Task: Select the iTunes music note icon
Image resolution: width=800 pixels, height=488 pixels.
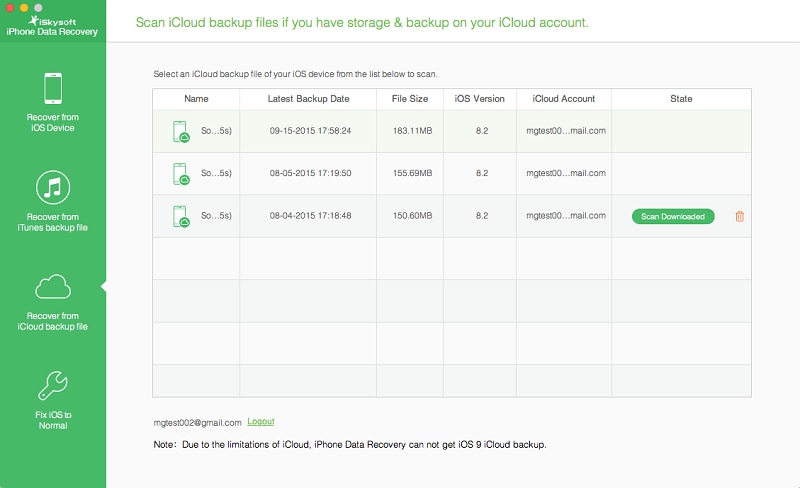Action: coord(53,187)
